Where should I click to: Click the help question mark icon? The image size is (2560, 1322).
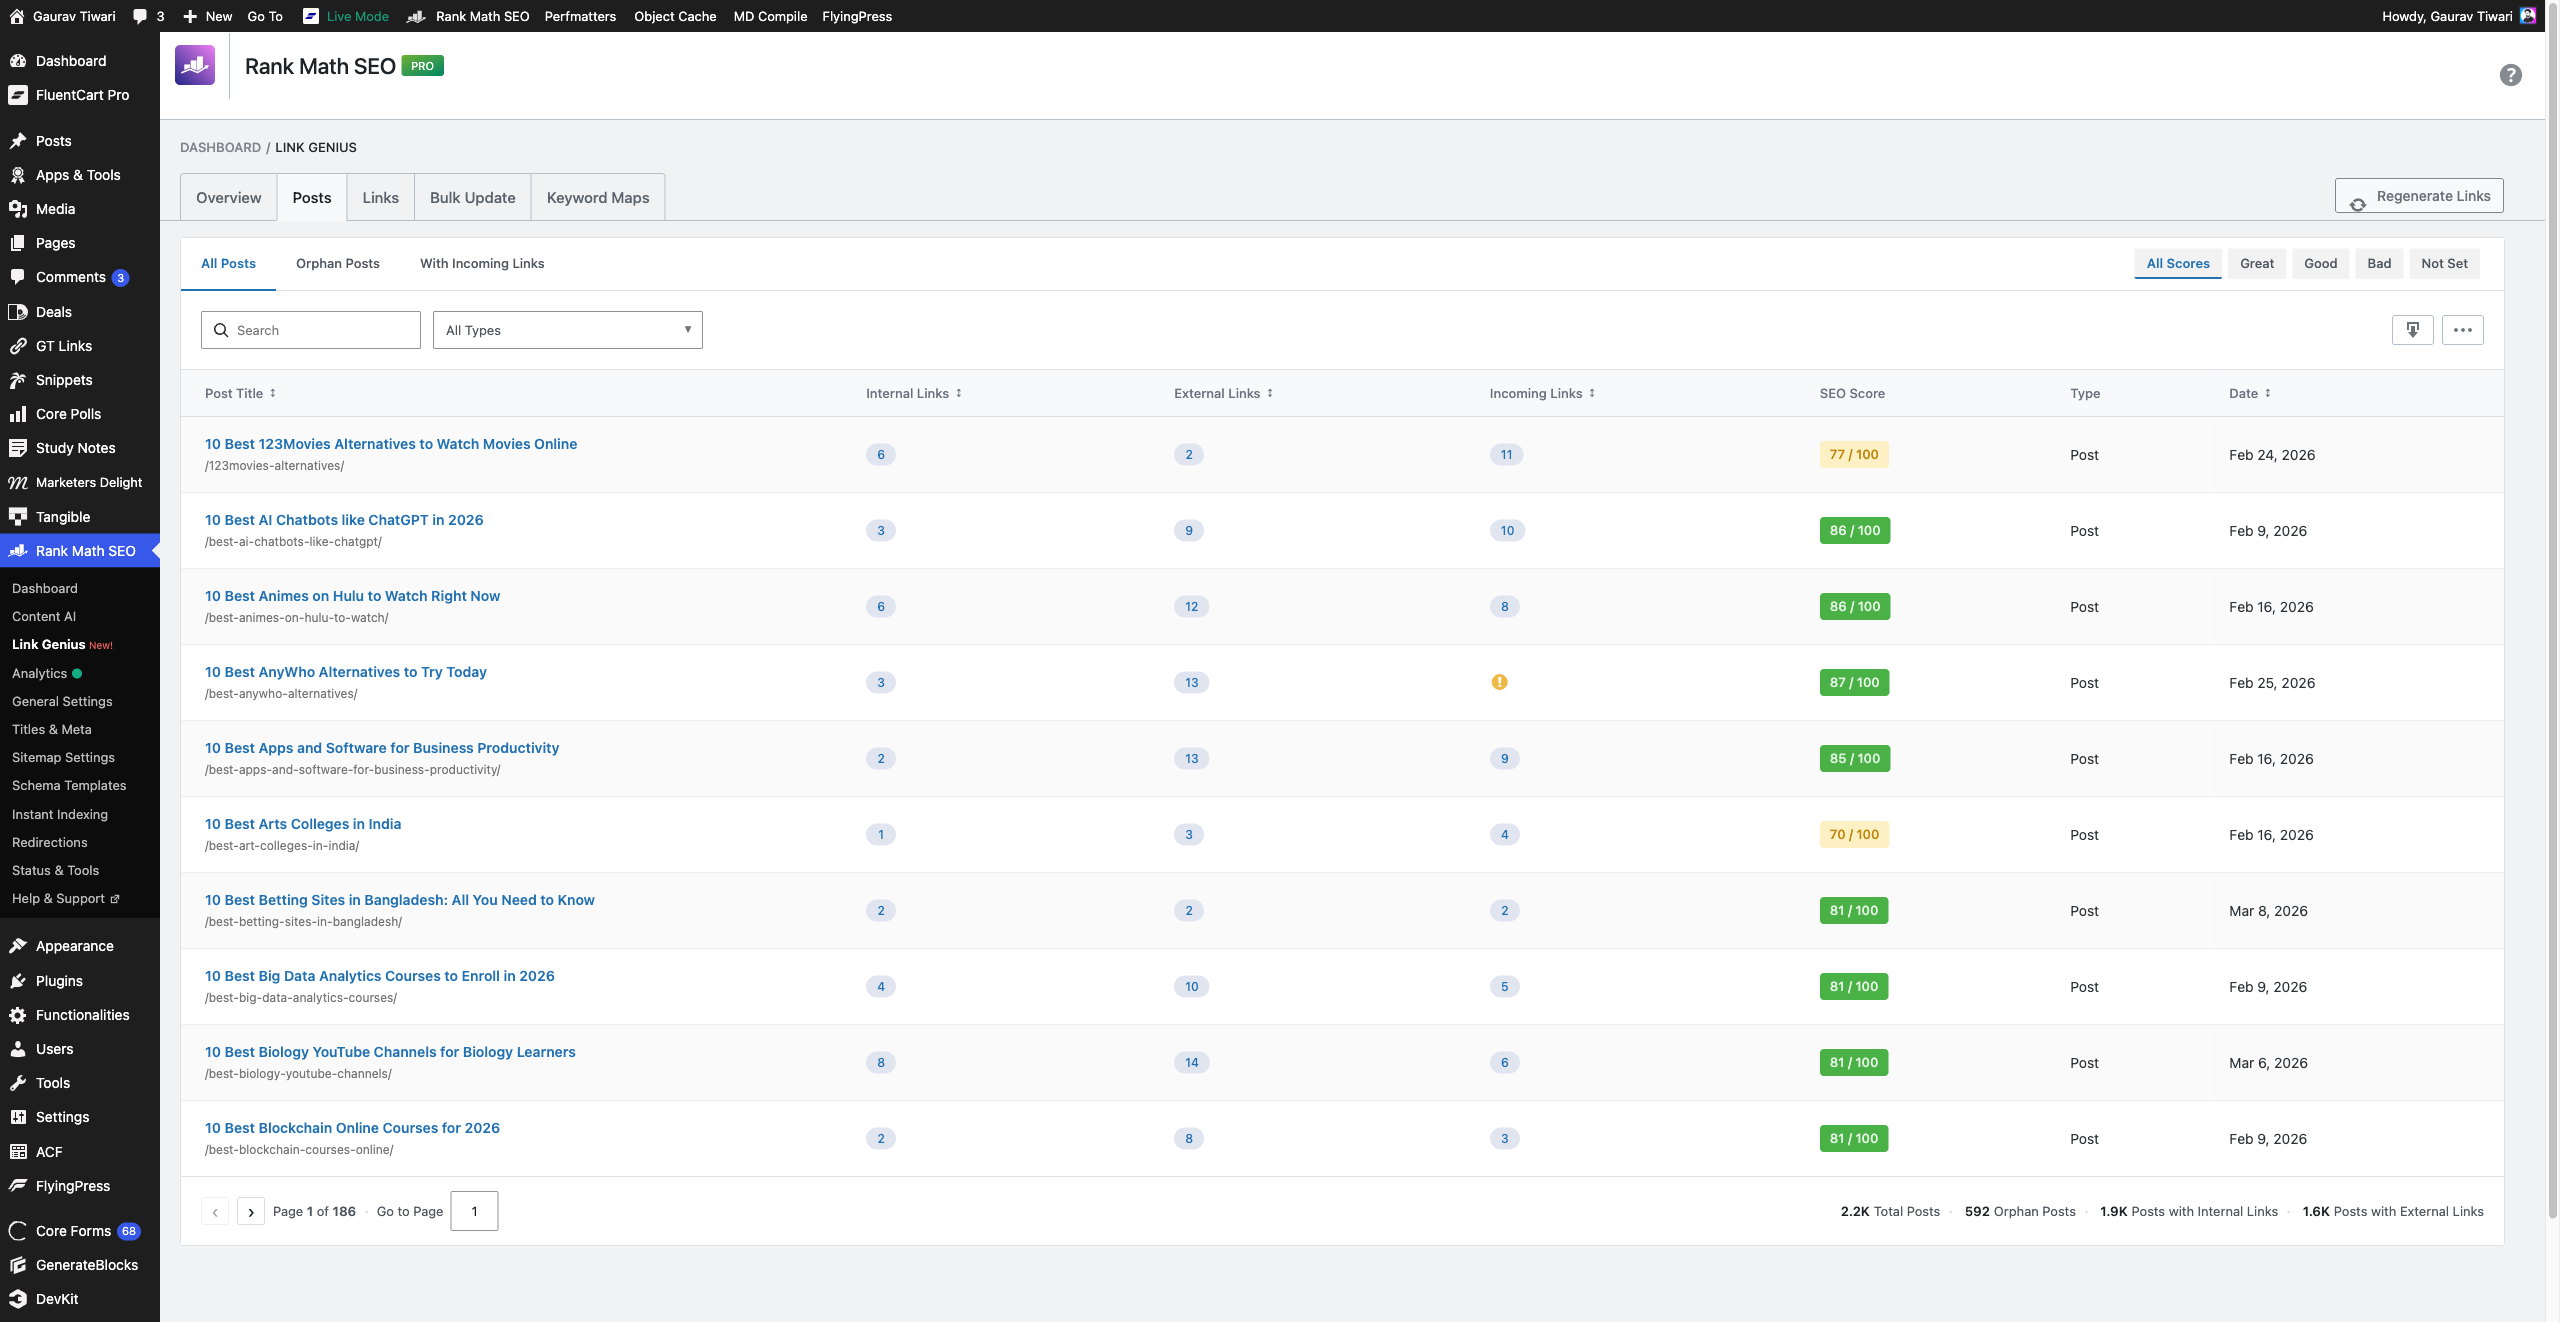pyautogui.click(x=2510, y=75)
